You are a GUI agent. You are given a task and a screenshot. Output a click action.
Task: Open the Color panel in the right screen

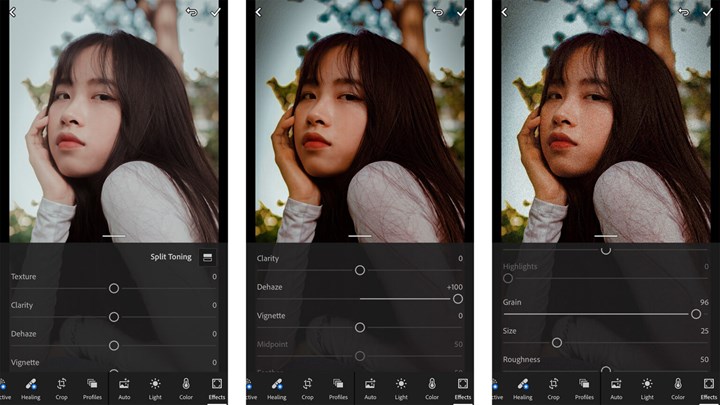[678, 388]
